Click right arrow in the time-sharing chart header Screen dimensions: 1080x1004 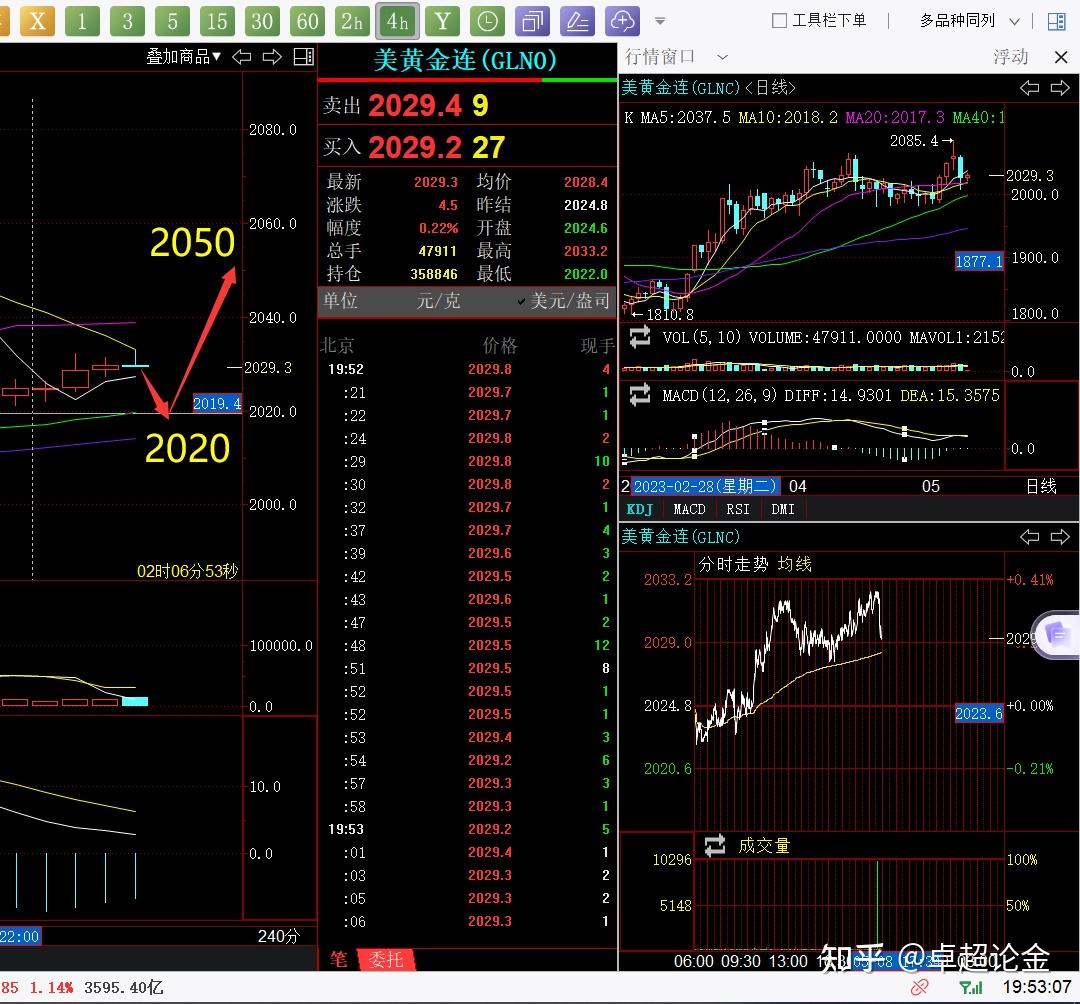[x=1060, y=536]
